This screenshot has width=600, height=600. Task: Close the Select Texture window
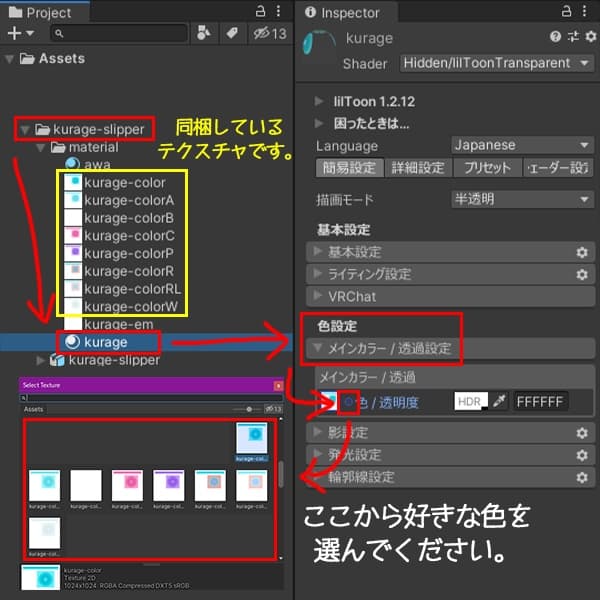279,386
